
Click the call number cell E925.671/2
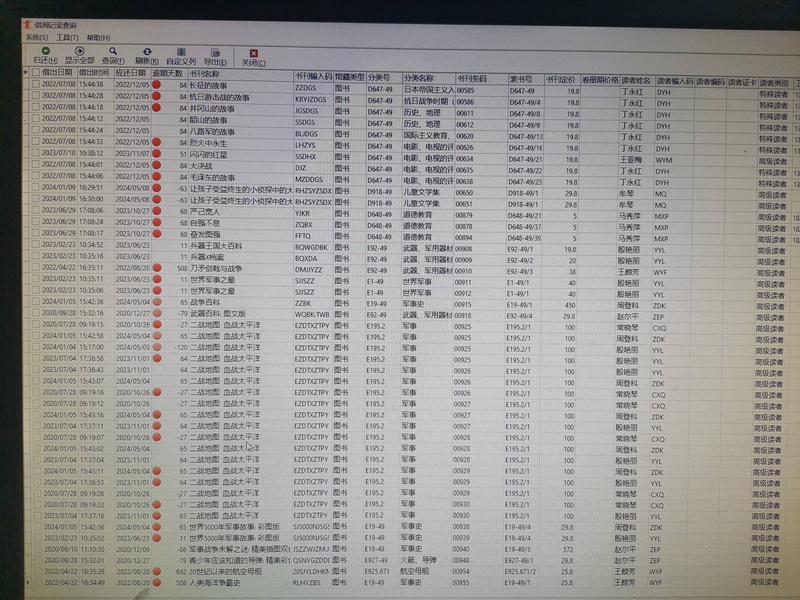(x=520, y=571)
